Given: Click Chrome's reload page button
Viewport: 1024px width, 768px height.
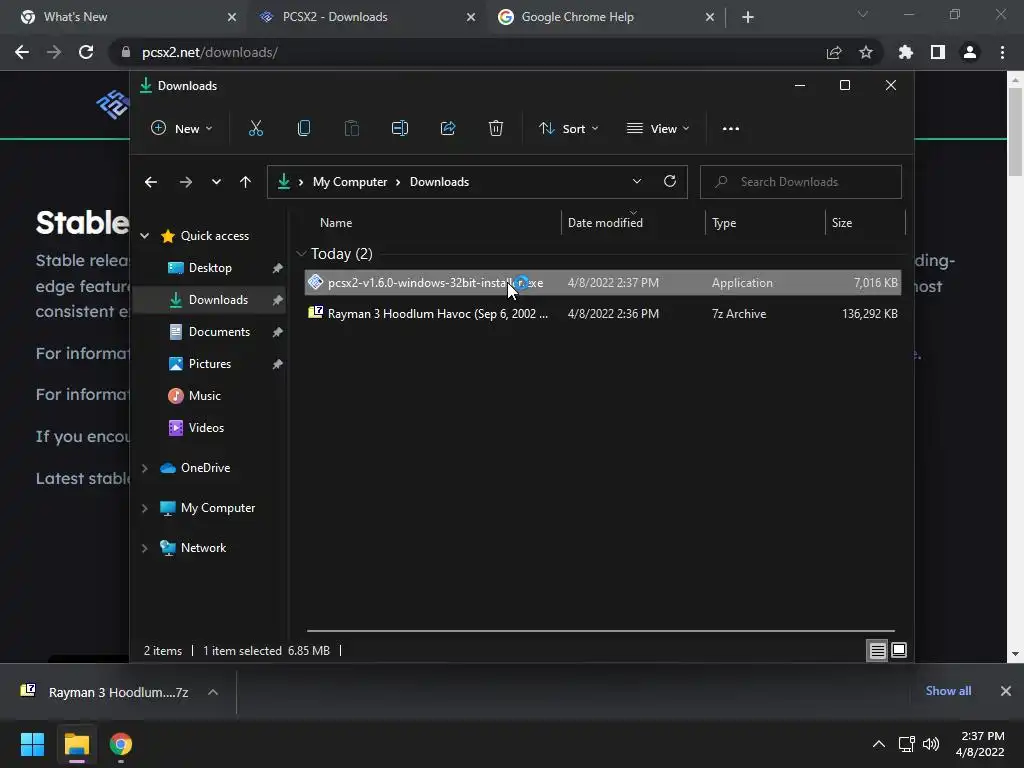Looking at the screenshot, I should pyautogui.click(x=86, y=52).
